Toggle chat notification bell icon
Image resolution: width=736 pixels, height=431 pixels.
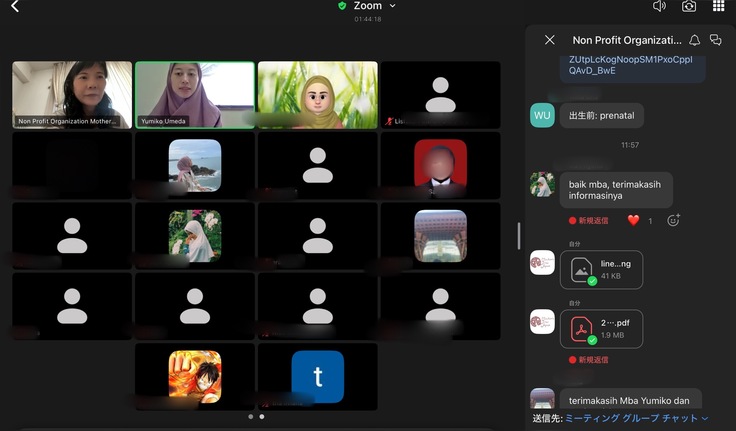click(694, 40)
